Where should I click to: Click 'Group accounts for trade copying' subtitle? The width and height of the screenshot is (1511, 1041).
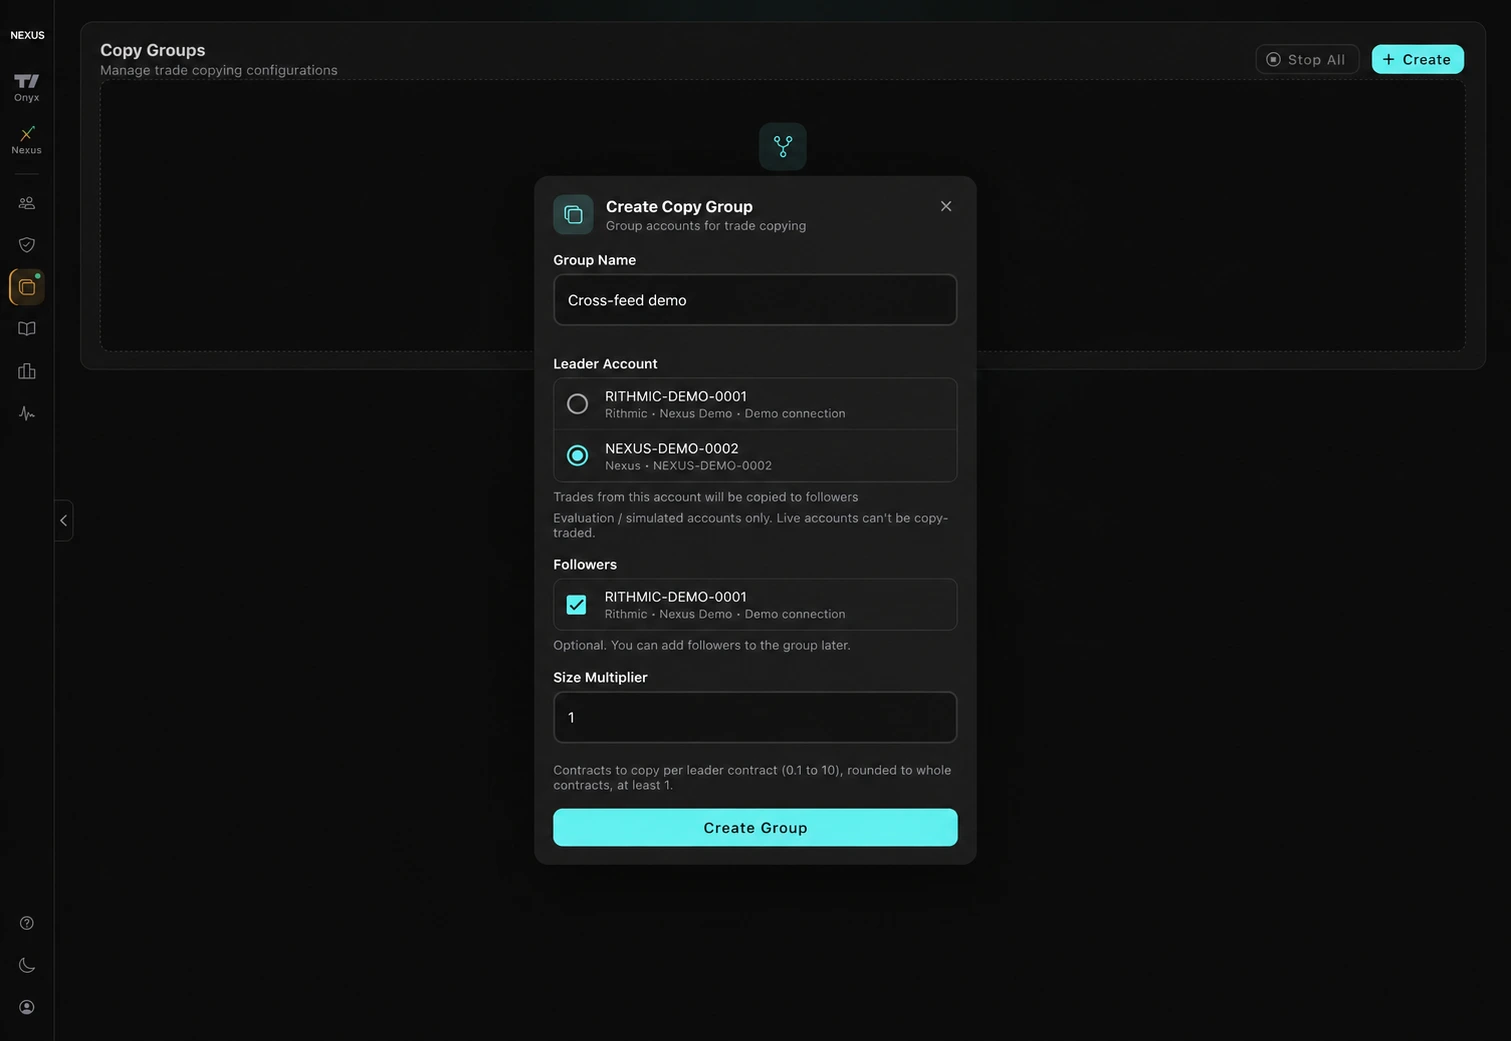click(706, 226)
